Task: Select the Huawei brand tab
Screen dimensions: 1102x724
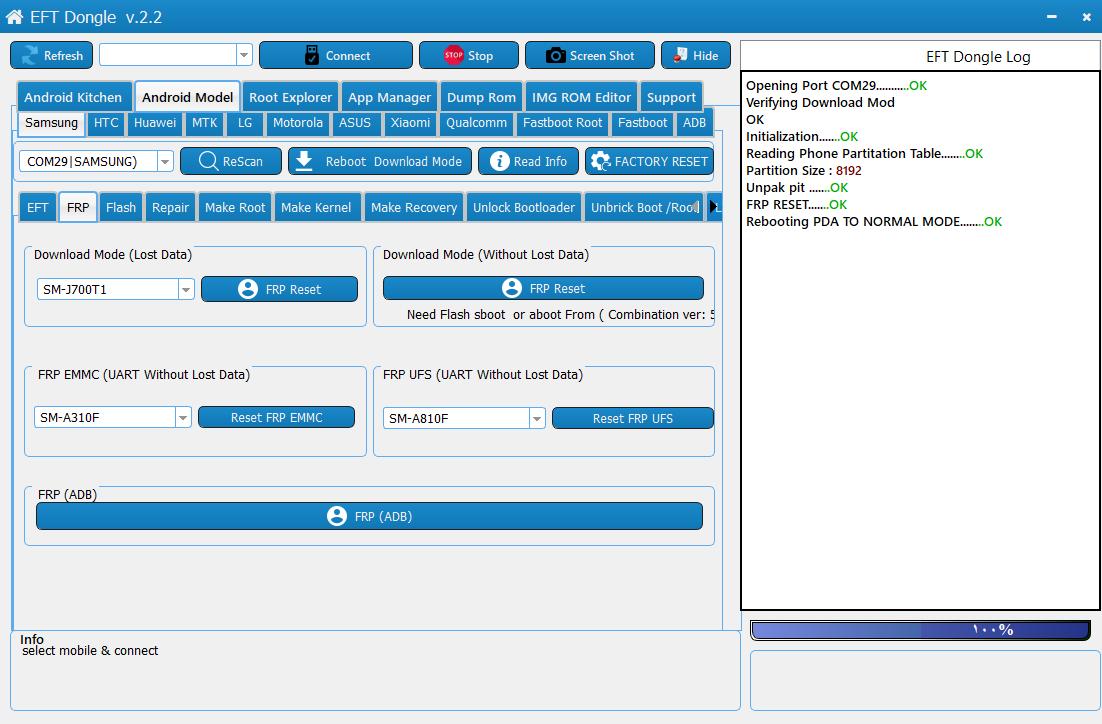Action: tap(155, 122)
